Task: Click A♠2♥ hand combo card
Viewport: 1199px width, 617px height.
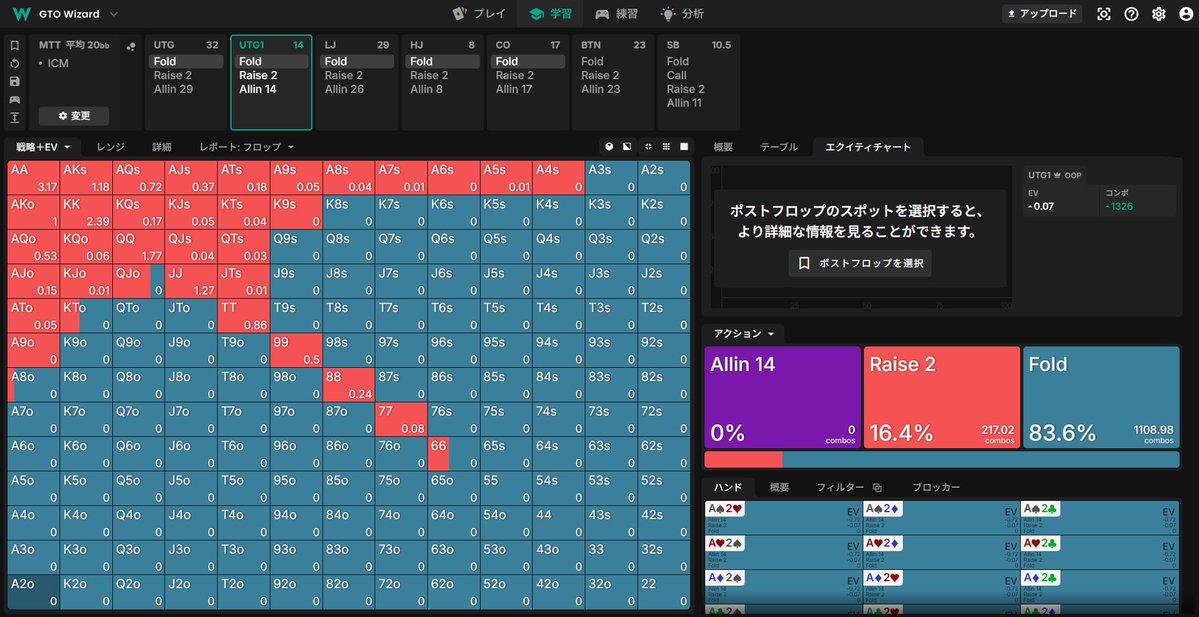Action: click(782, 517)
